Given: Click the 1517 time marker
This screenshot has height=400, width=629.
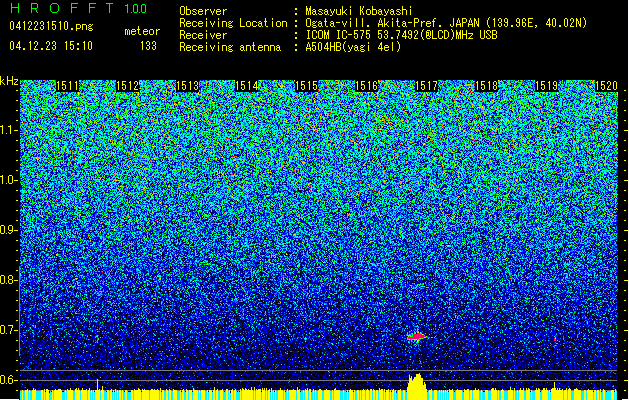Looking at the screenshot, I should coord(426,86).
